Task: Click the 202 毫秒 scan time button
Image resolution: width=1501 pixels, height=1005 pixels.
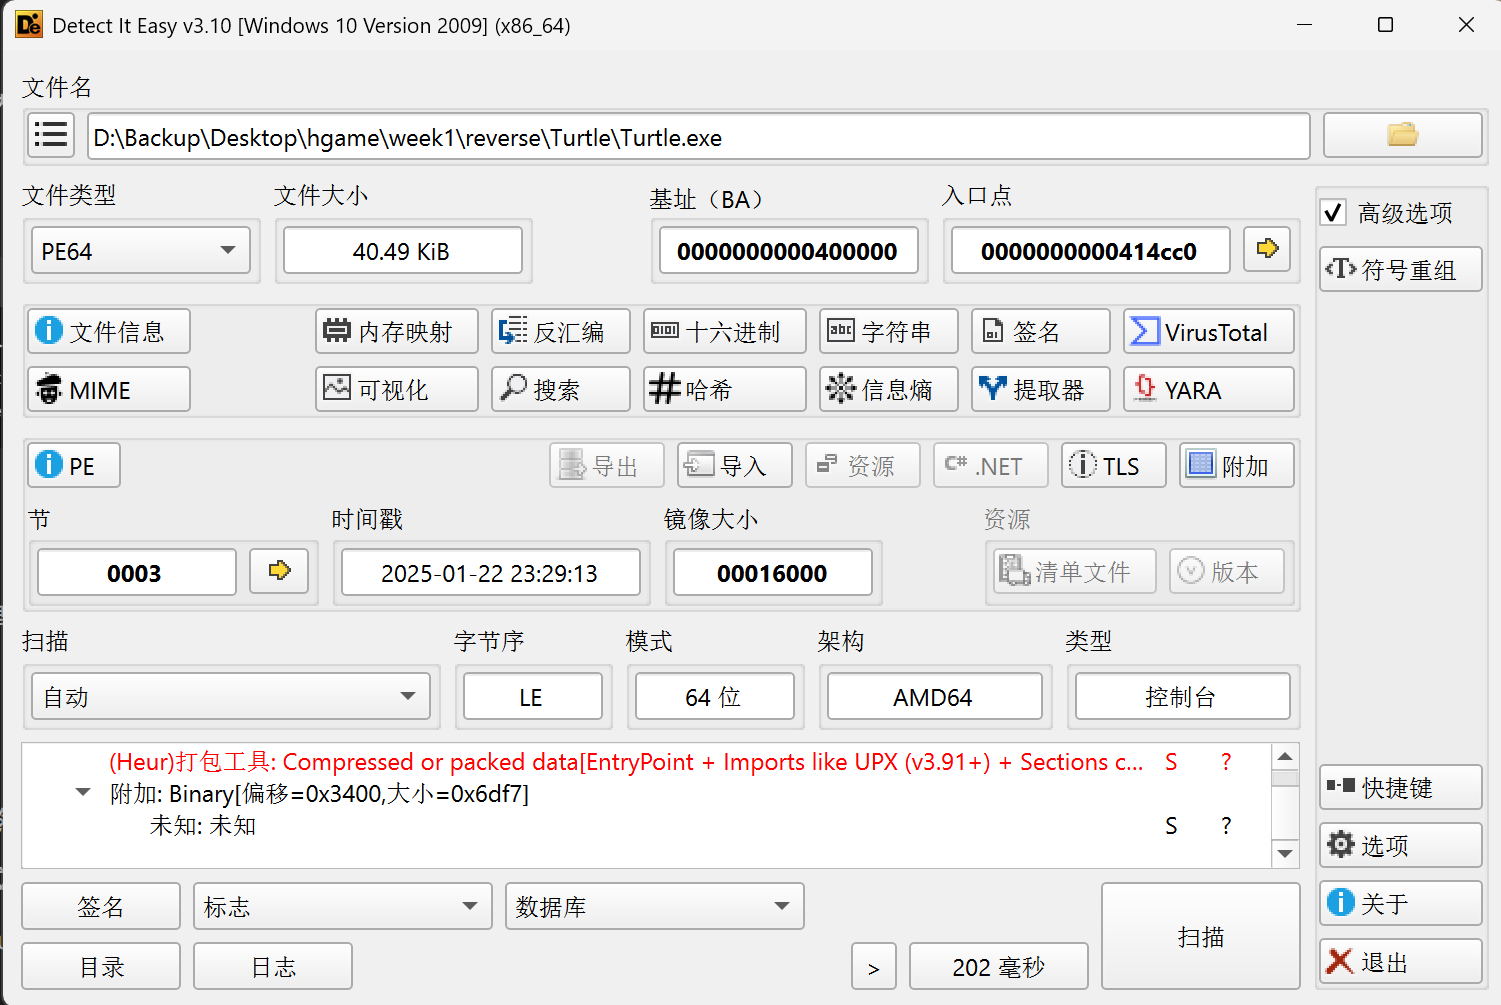Action: point(999,966)
